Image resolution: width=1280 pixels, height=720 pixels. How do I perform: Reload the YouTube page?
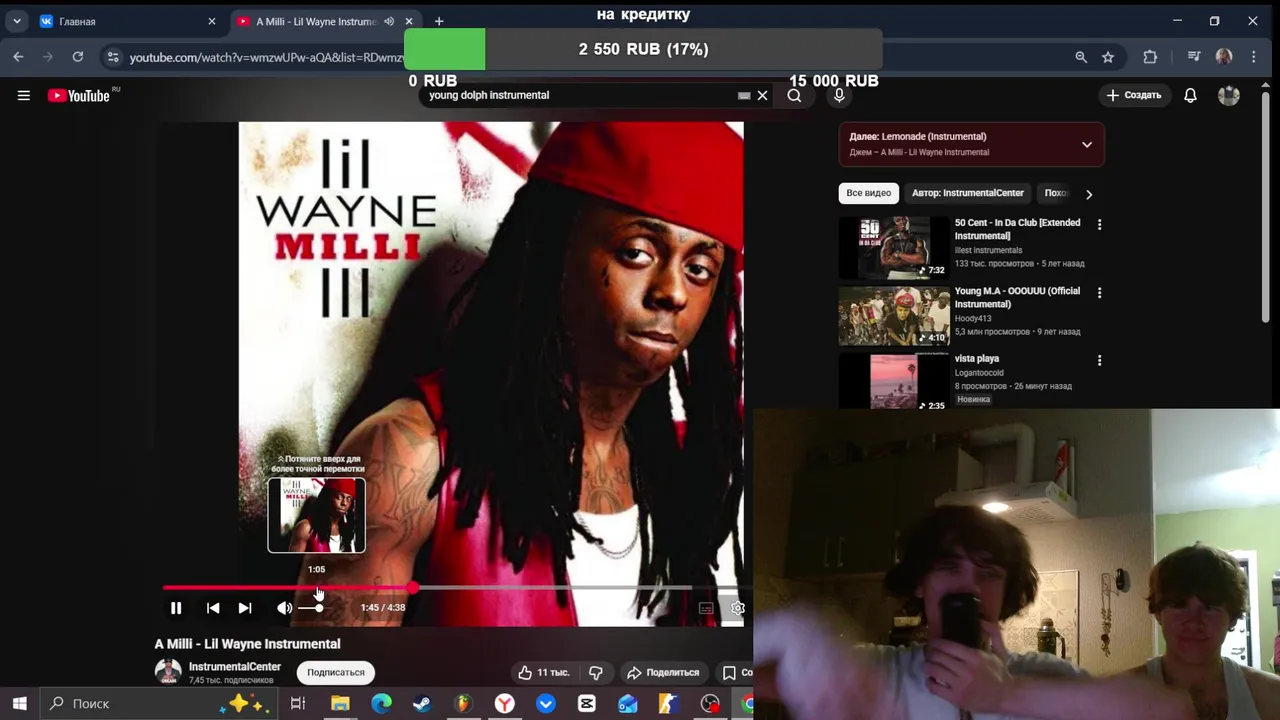[x=78, y=57]
